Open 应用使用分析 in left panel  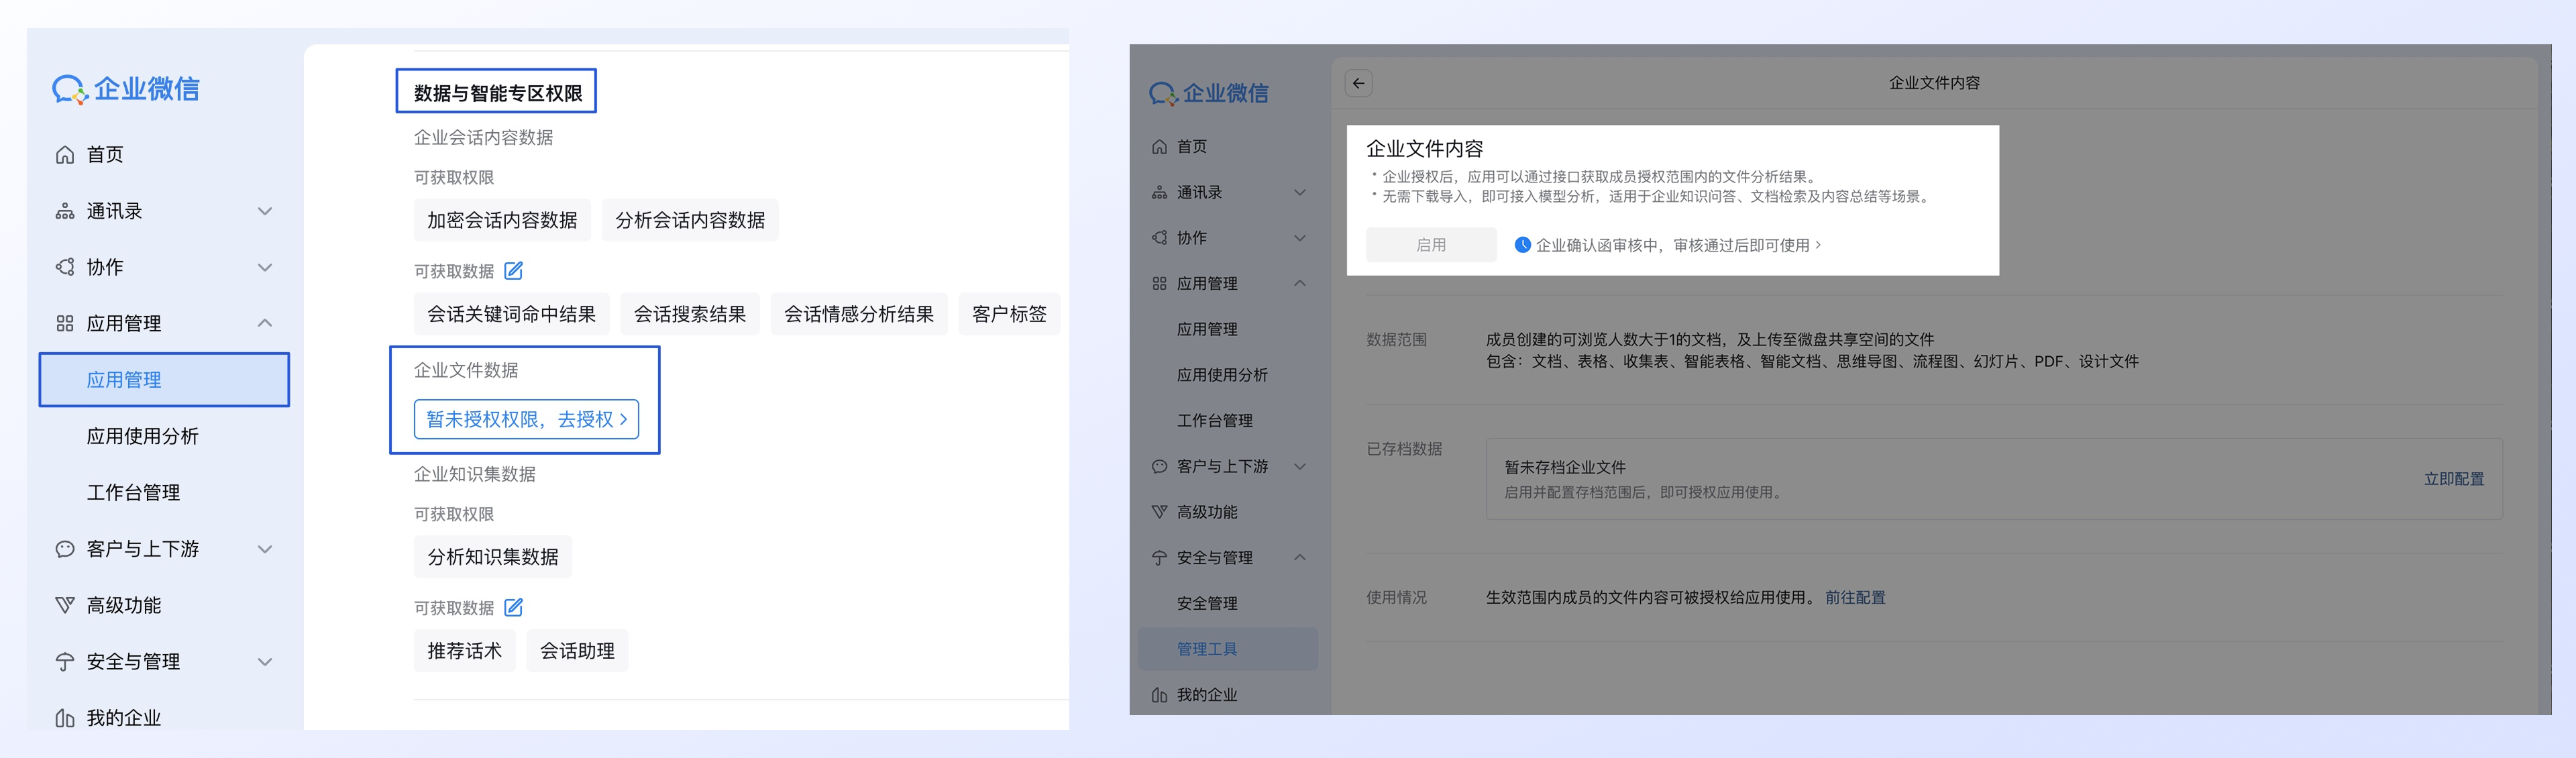pos(142,436)
